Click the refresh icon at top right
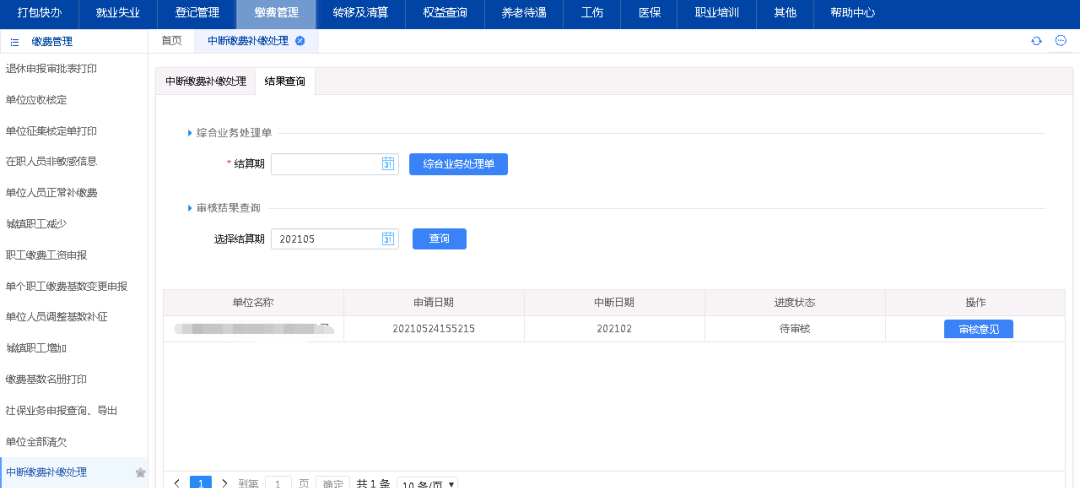The width and height of the screenshot is (1080, 488). pyautogui.click(x=1037, y=41)
